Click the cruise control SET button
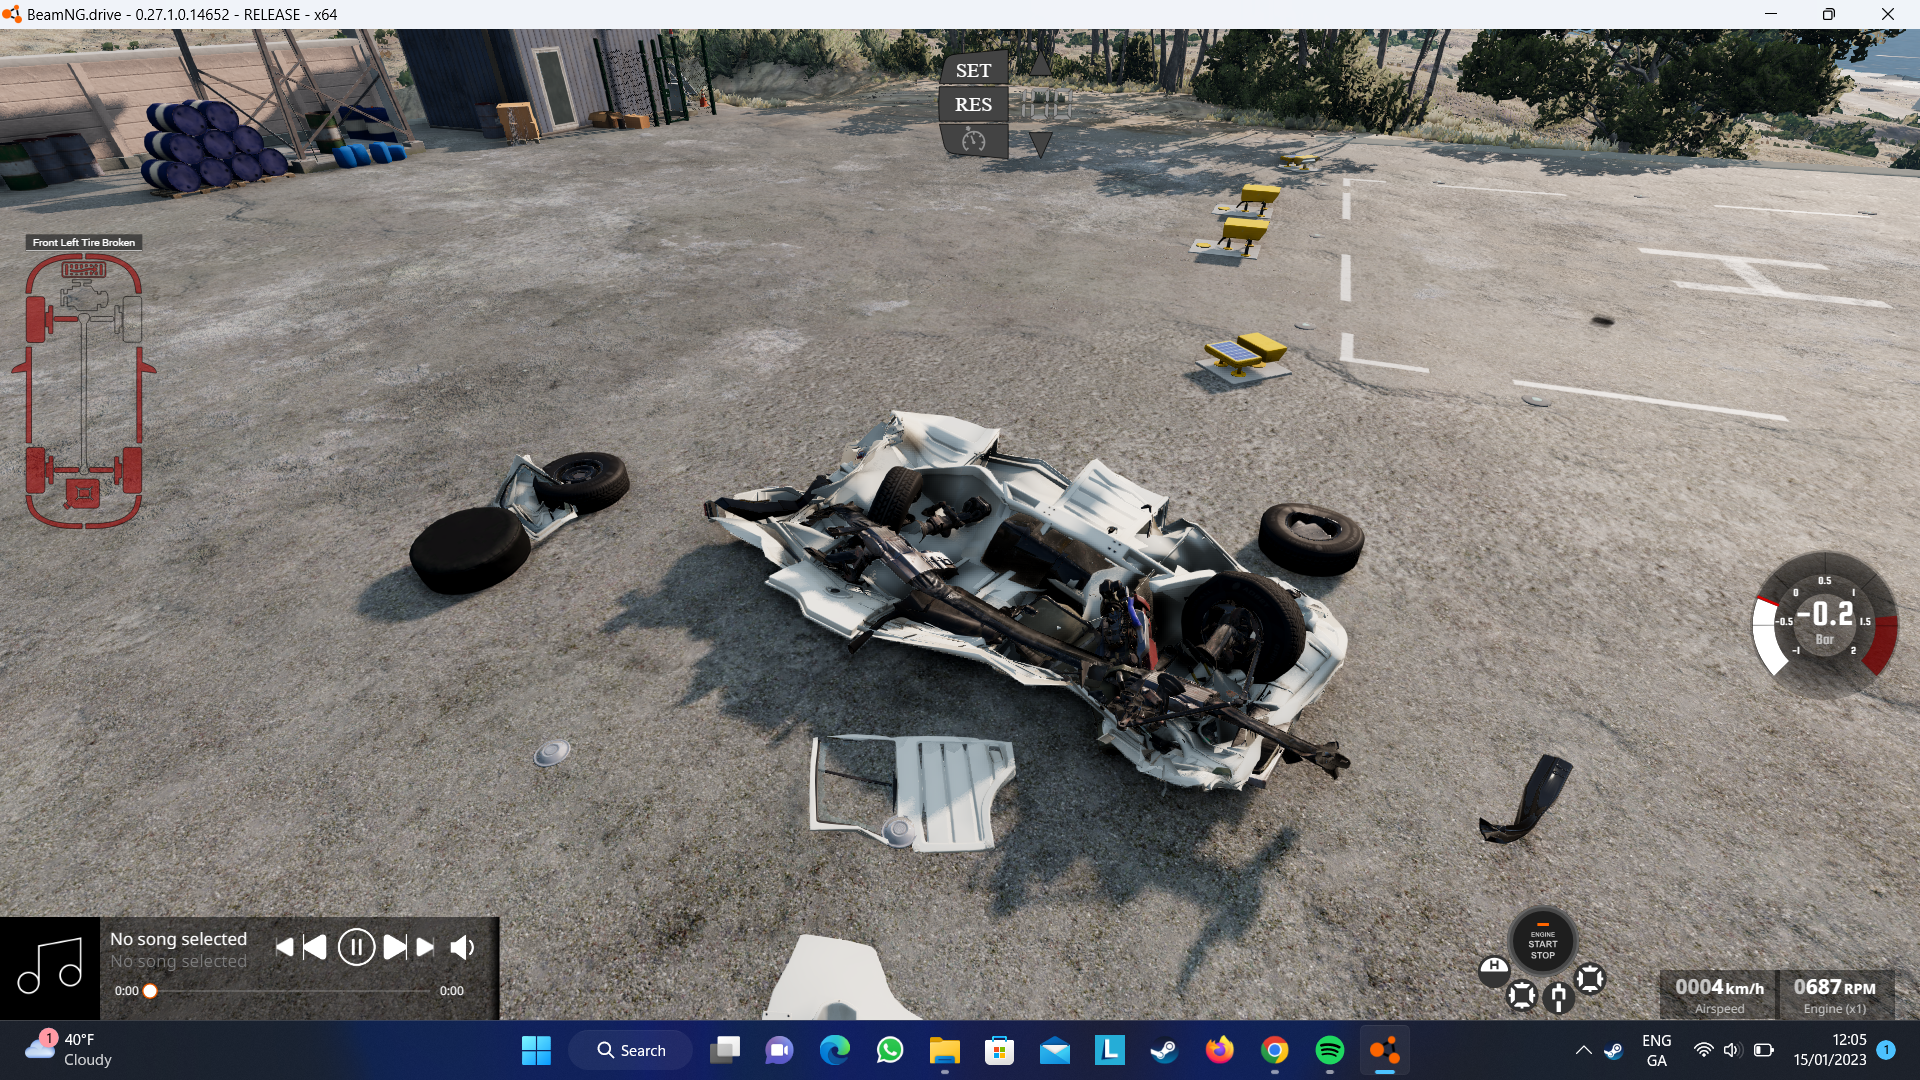This screenshot has height=1080, width=1920. (x=973, y=70)
